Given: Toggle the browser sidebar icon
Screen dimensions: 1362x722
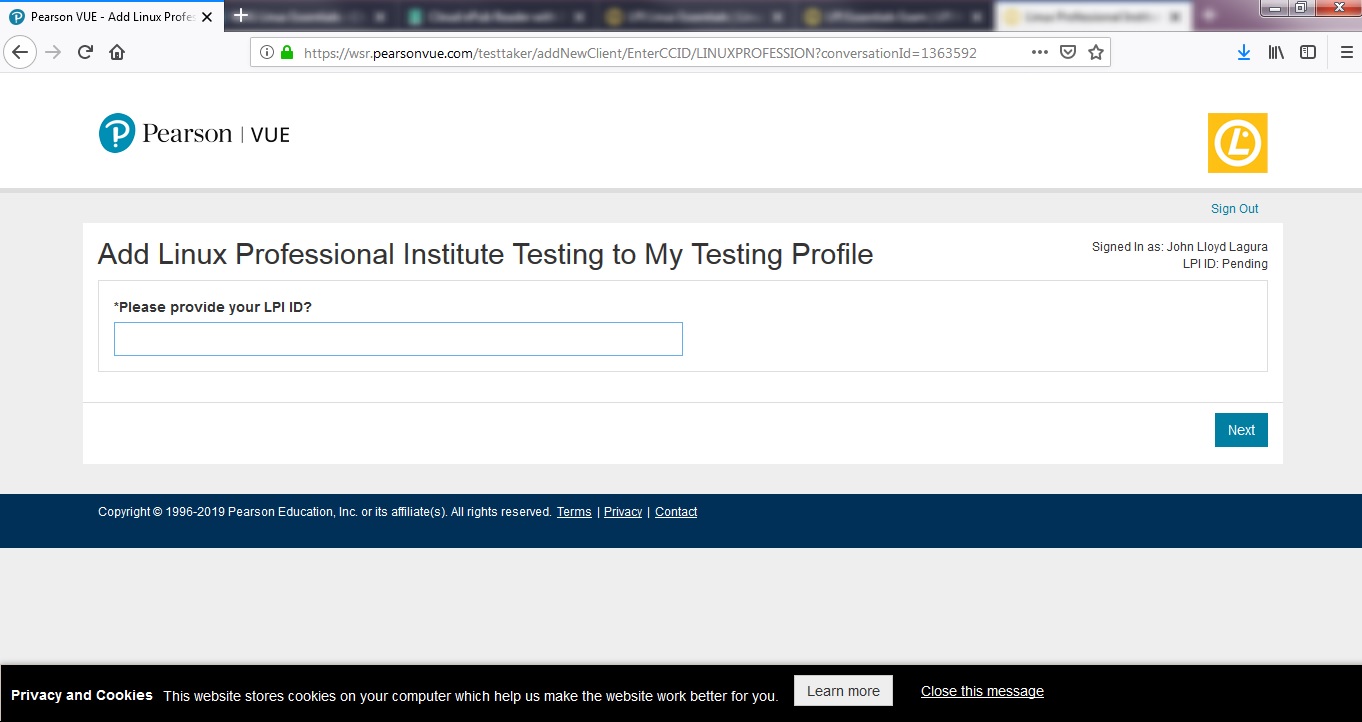Looking at the screenshot, I should pyautogui.click(x=1308, y=53).
